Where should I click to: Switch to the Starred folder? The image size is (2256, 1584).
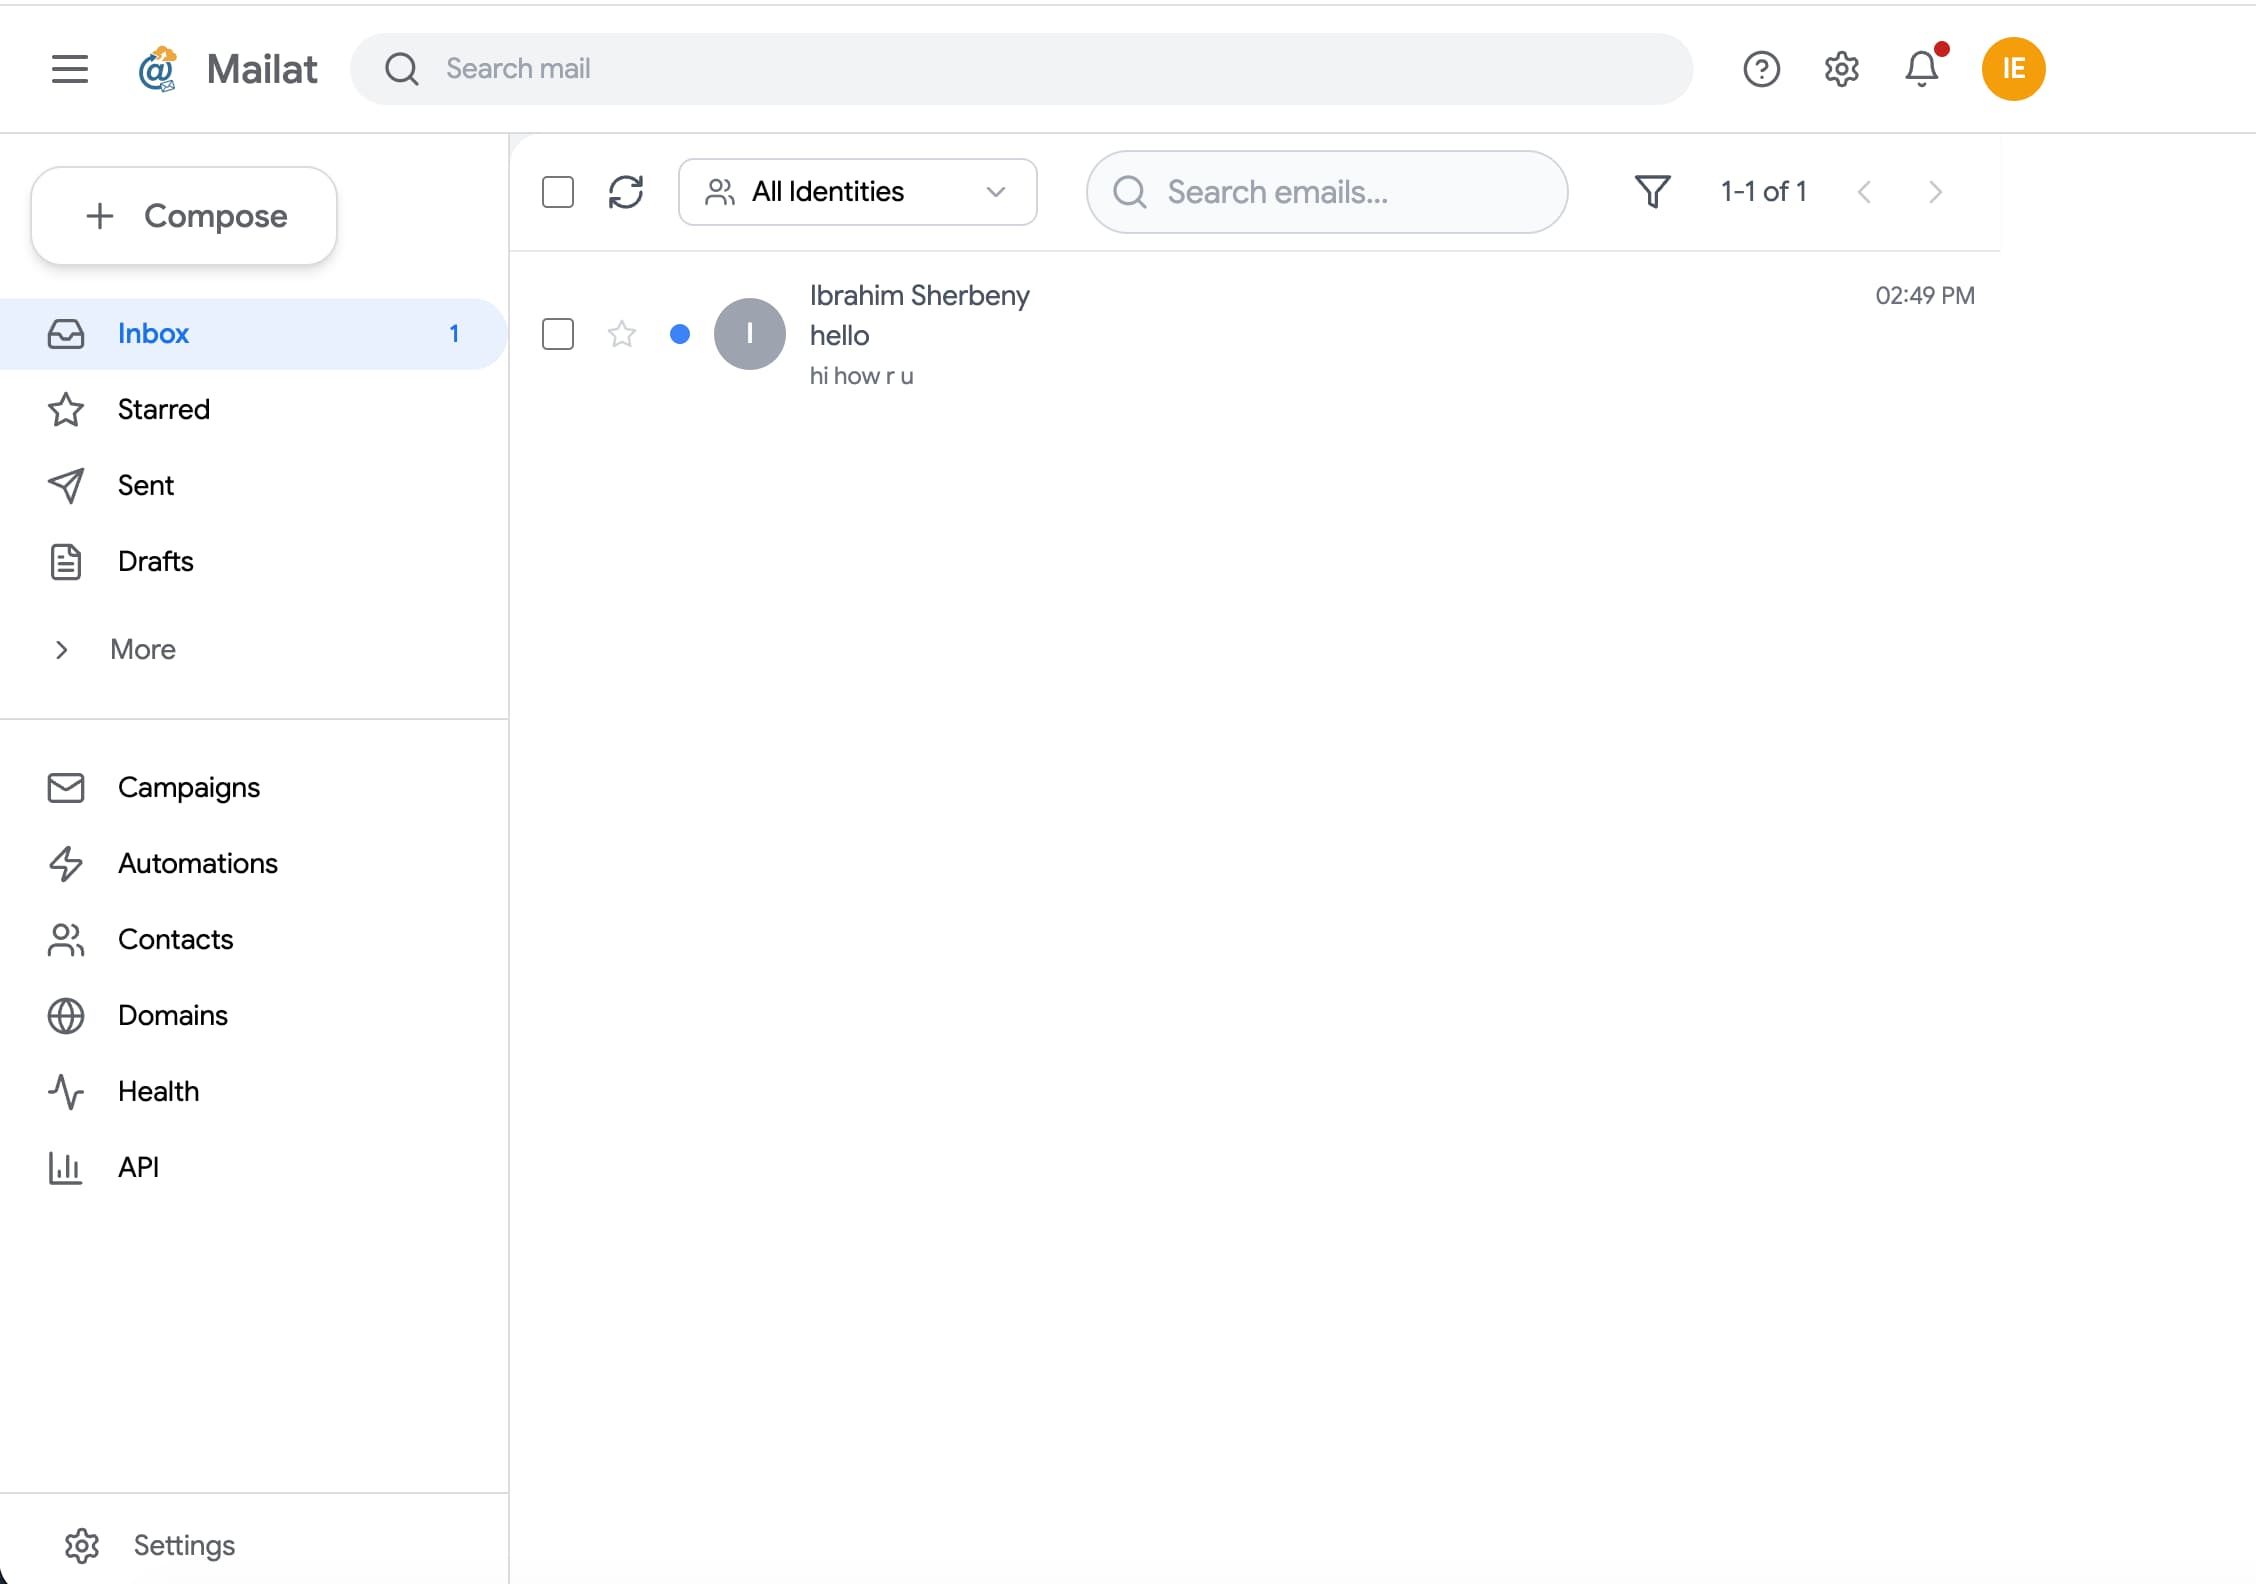pyautogui.click(x=164, y=409)
